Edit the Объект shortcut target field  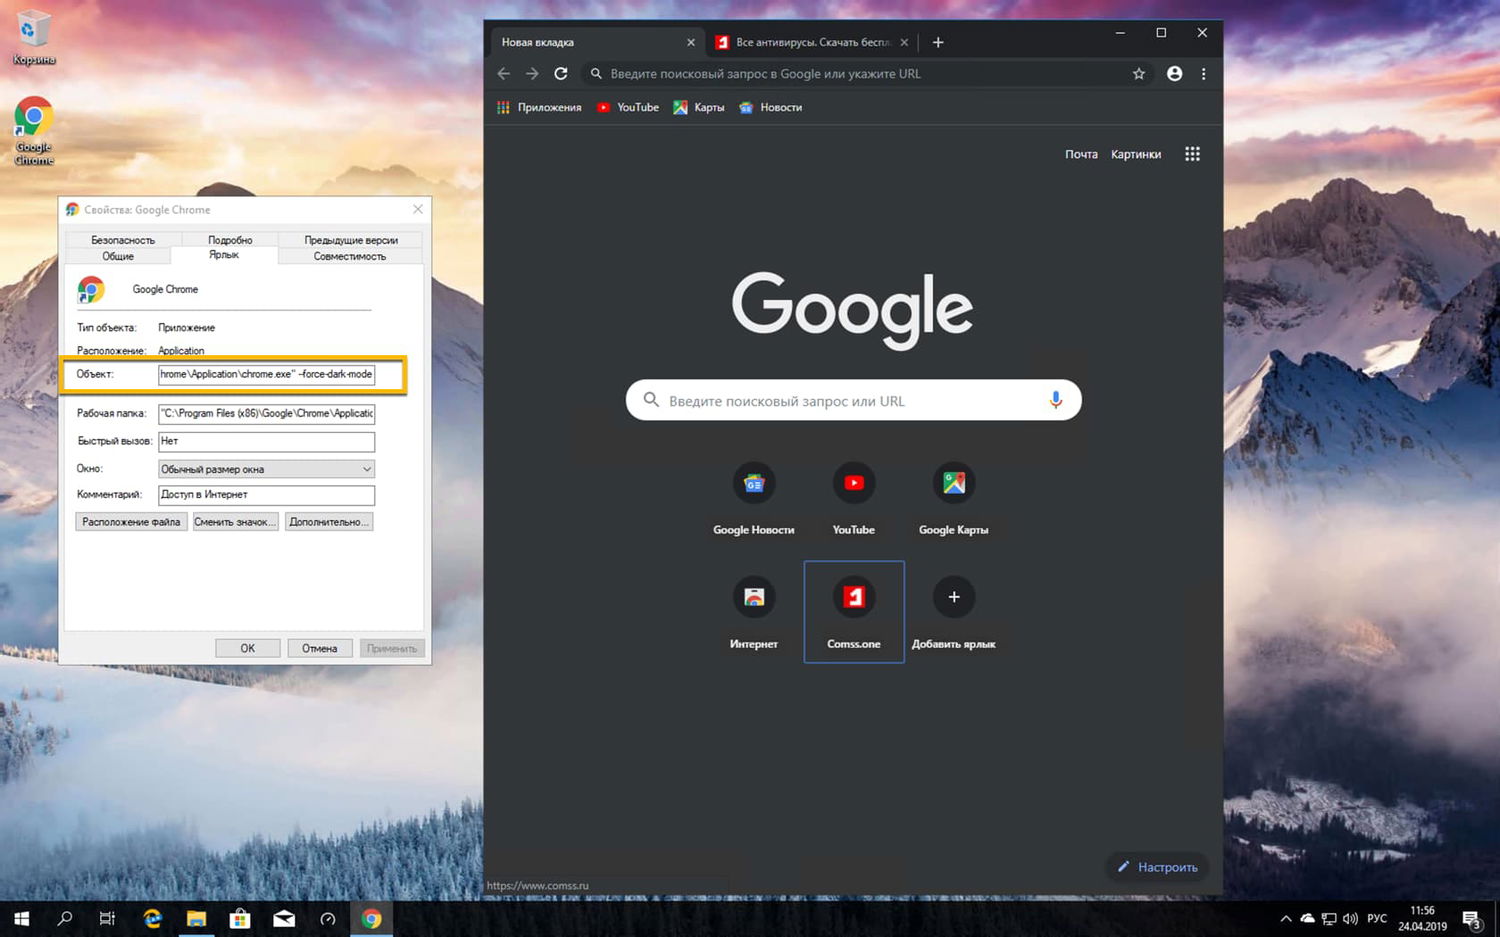click(267, 374)
